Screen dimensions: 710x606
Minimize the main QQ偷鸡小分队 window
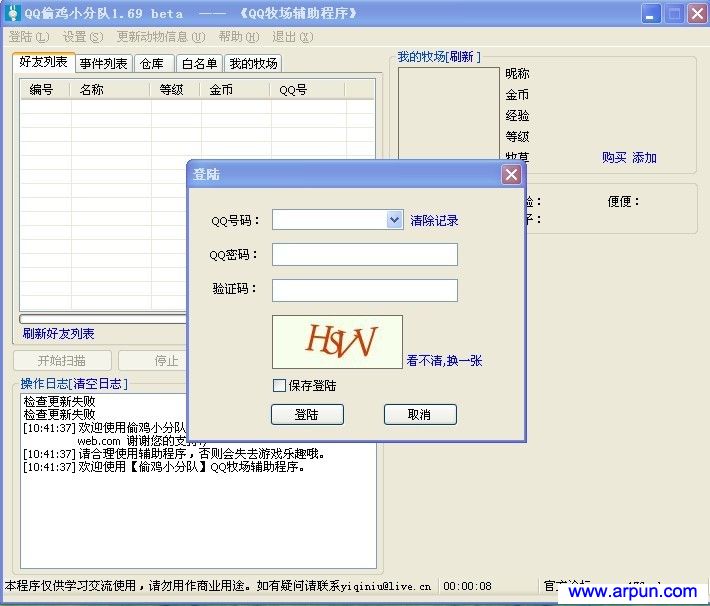point(651,14)
